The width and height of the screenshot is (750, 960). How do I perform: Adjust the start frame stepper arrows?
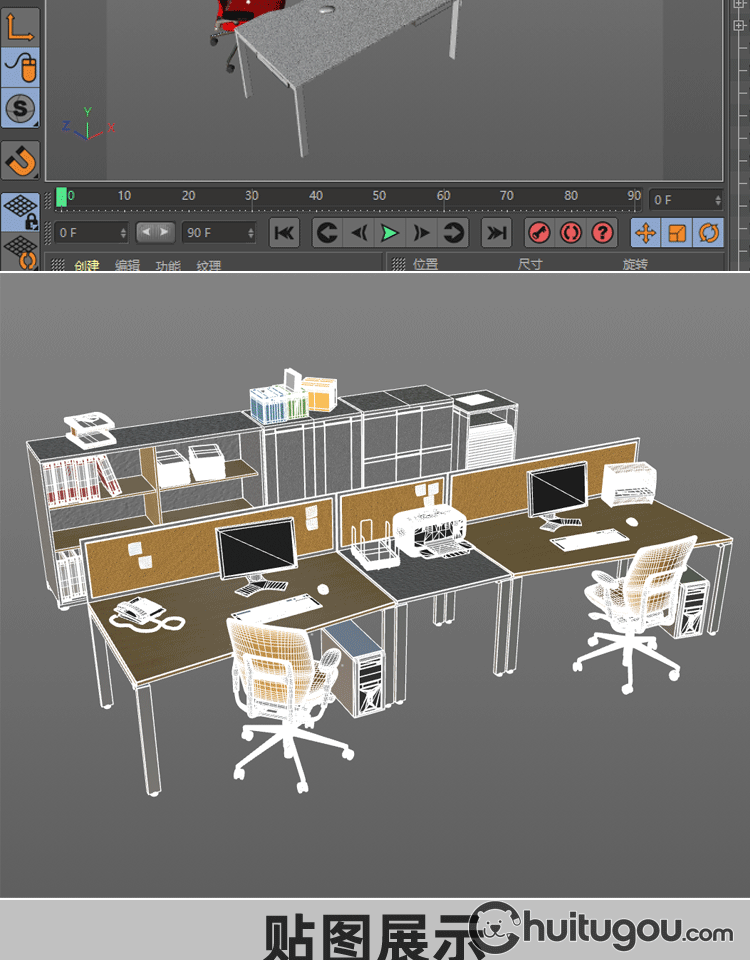(x=124, y=233)
